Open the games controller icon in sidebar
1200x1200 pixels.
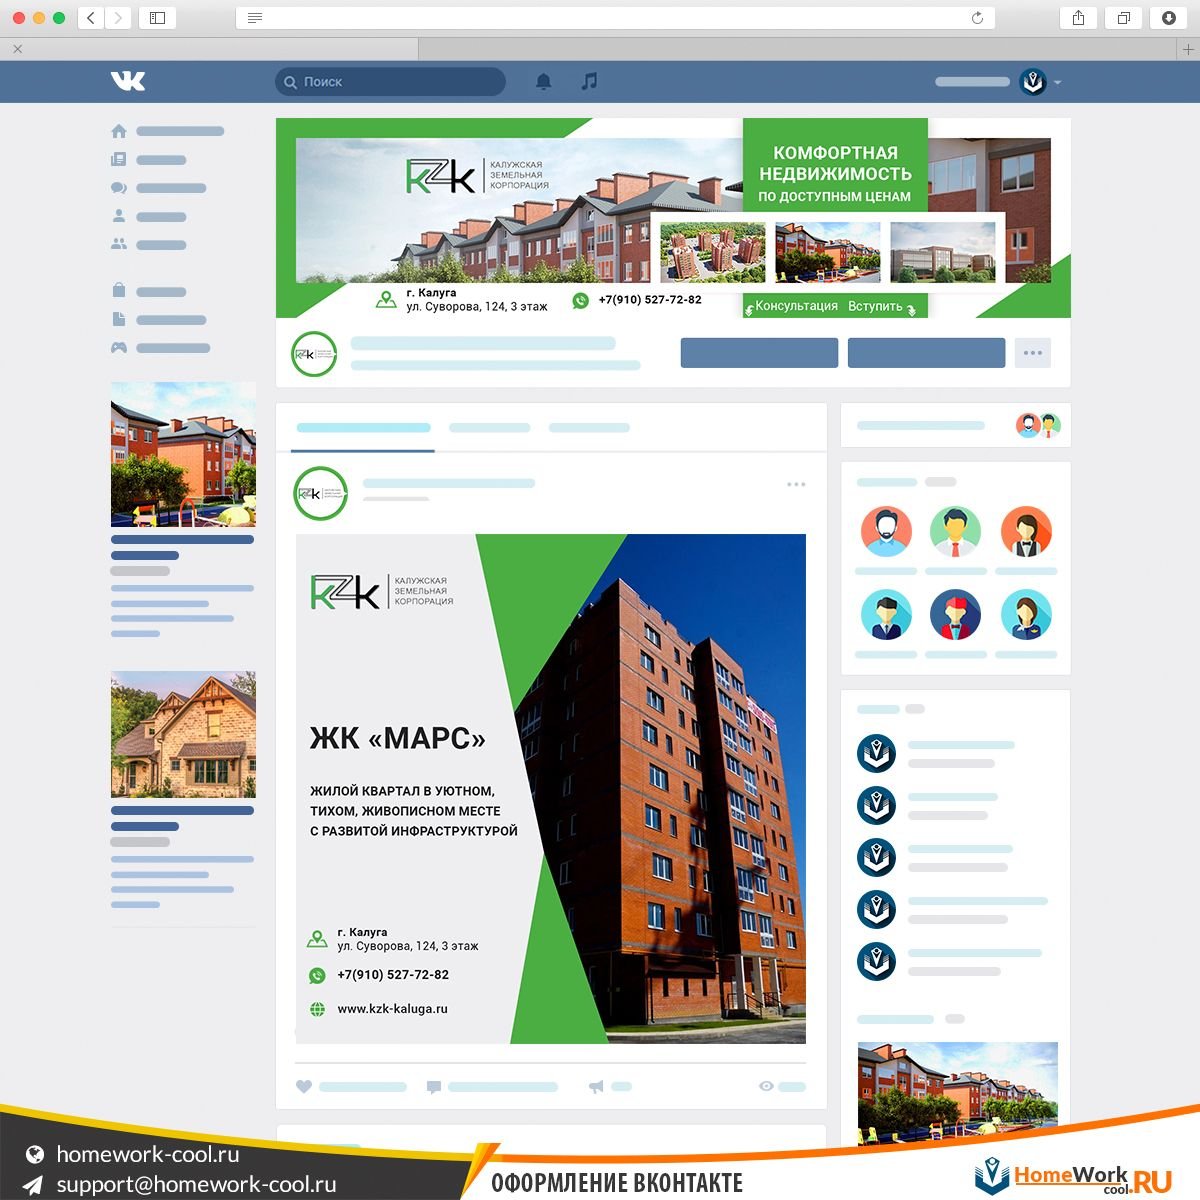coord(119,348)
